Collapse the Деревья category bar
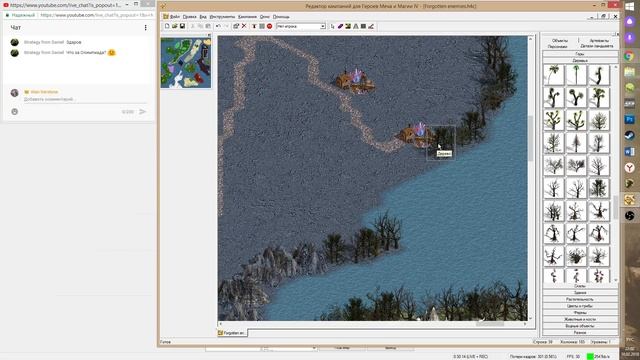 [x=580, y=60]
